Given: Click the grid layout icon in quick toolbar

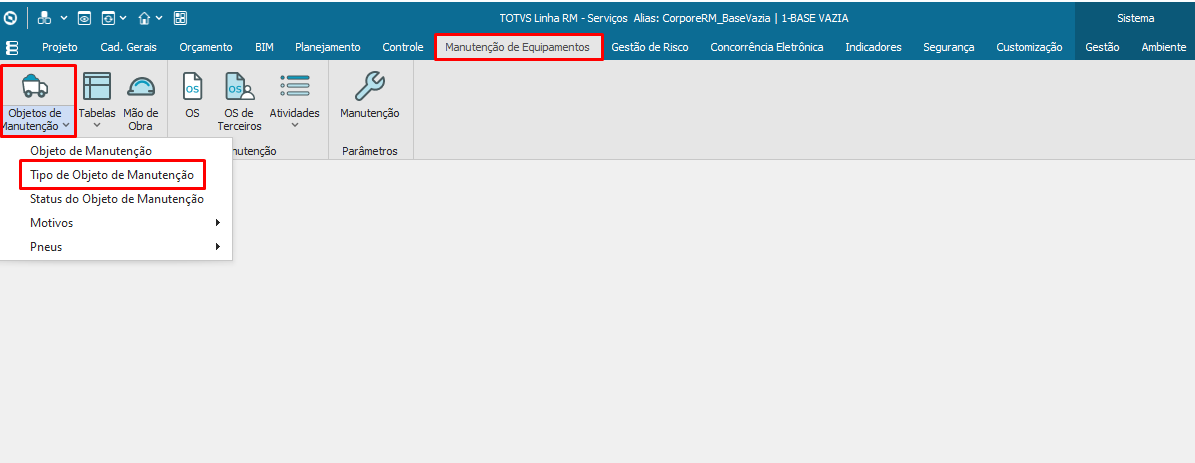Looking at the screenshot, I should tap(181, 18).
